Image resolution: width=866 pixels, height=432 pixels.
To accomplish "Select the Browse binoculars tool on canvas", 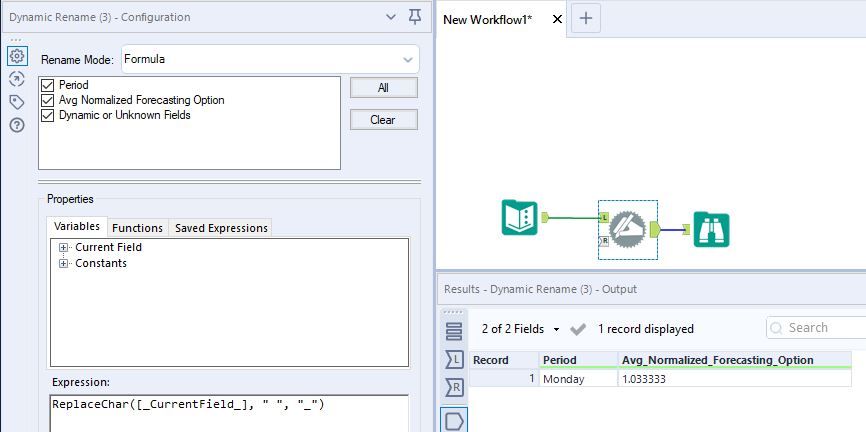I will click(711, 229).
